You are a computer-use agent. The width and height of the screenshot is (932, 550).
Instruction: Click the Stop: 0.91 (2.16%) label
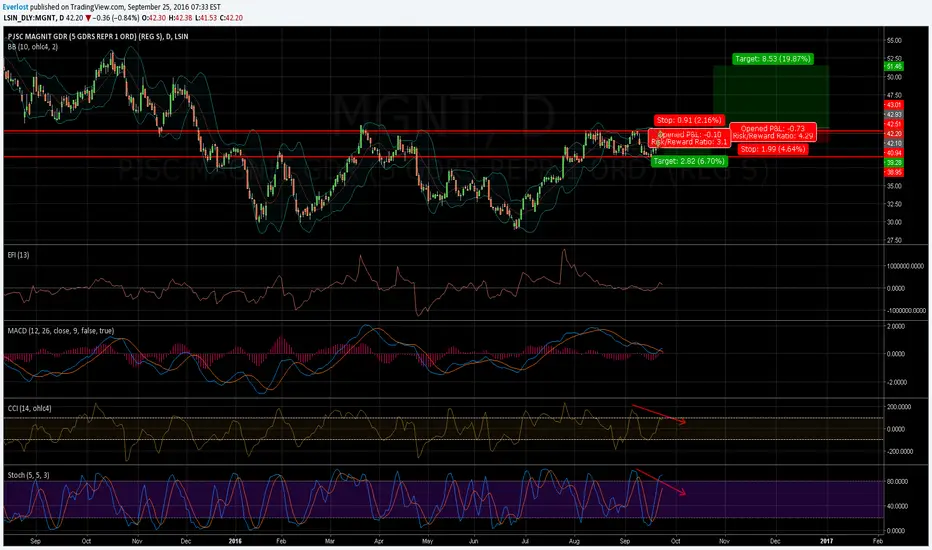click(x=689, y=120)
